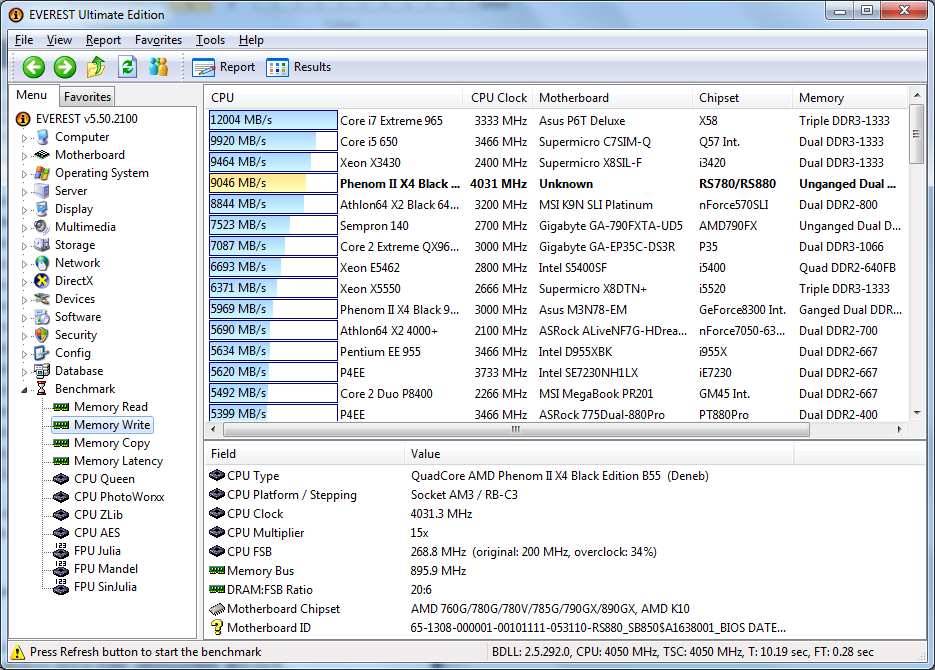The height and width of the screenshot is (670, 935).
Task: Click the 12004 MB/s result bar
Action: [273, 120]
